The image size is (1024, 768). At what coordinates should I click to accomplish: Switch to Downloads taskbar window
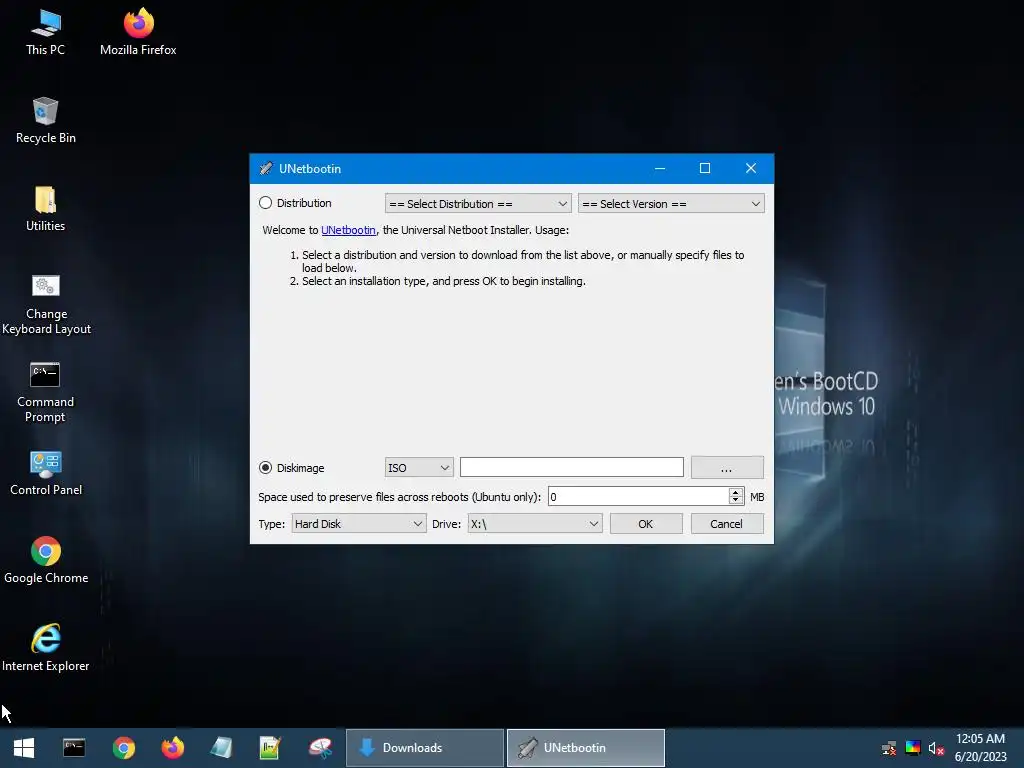[x=424, y=748]
